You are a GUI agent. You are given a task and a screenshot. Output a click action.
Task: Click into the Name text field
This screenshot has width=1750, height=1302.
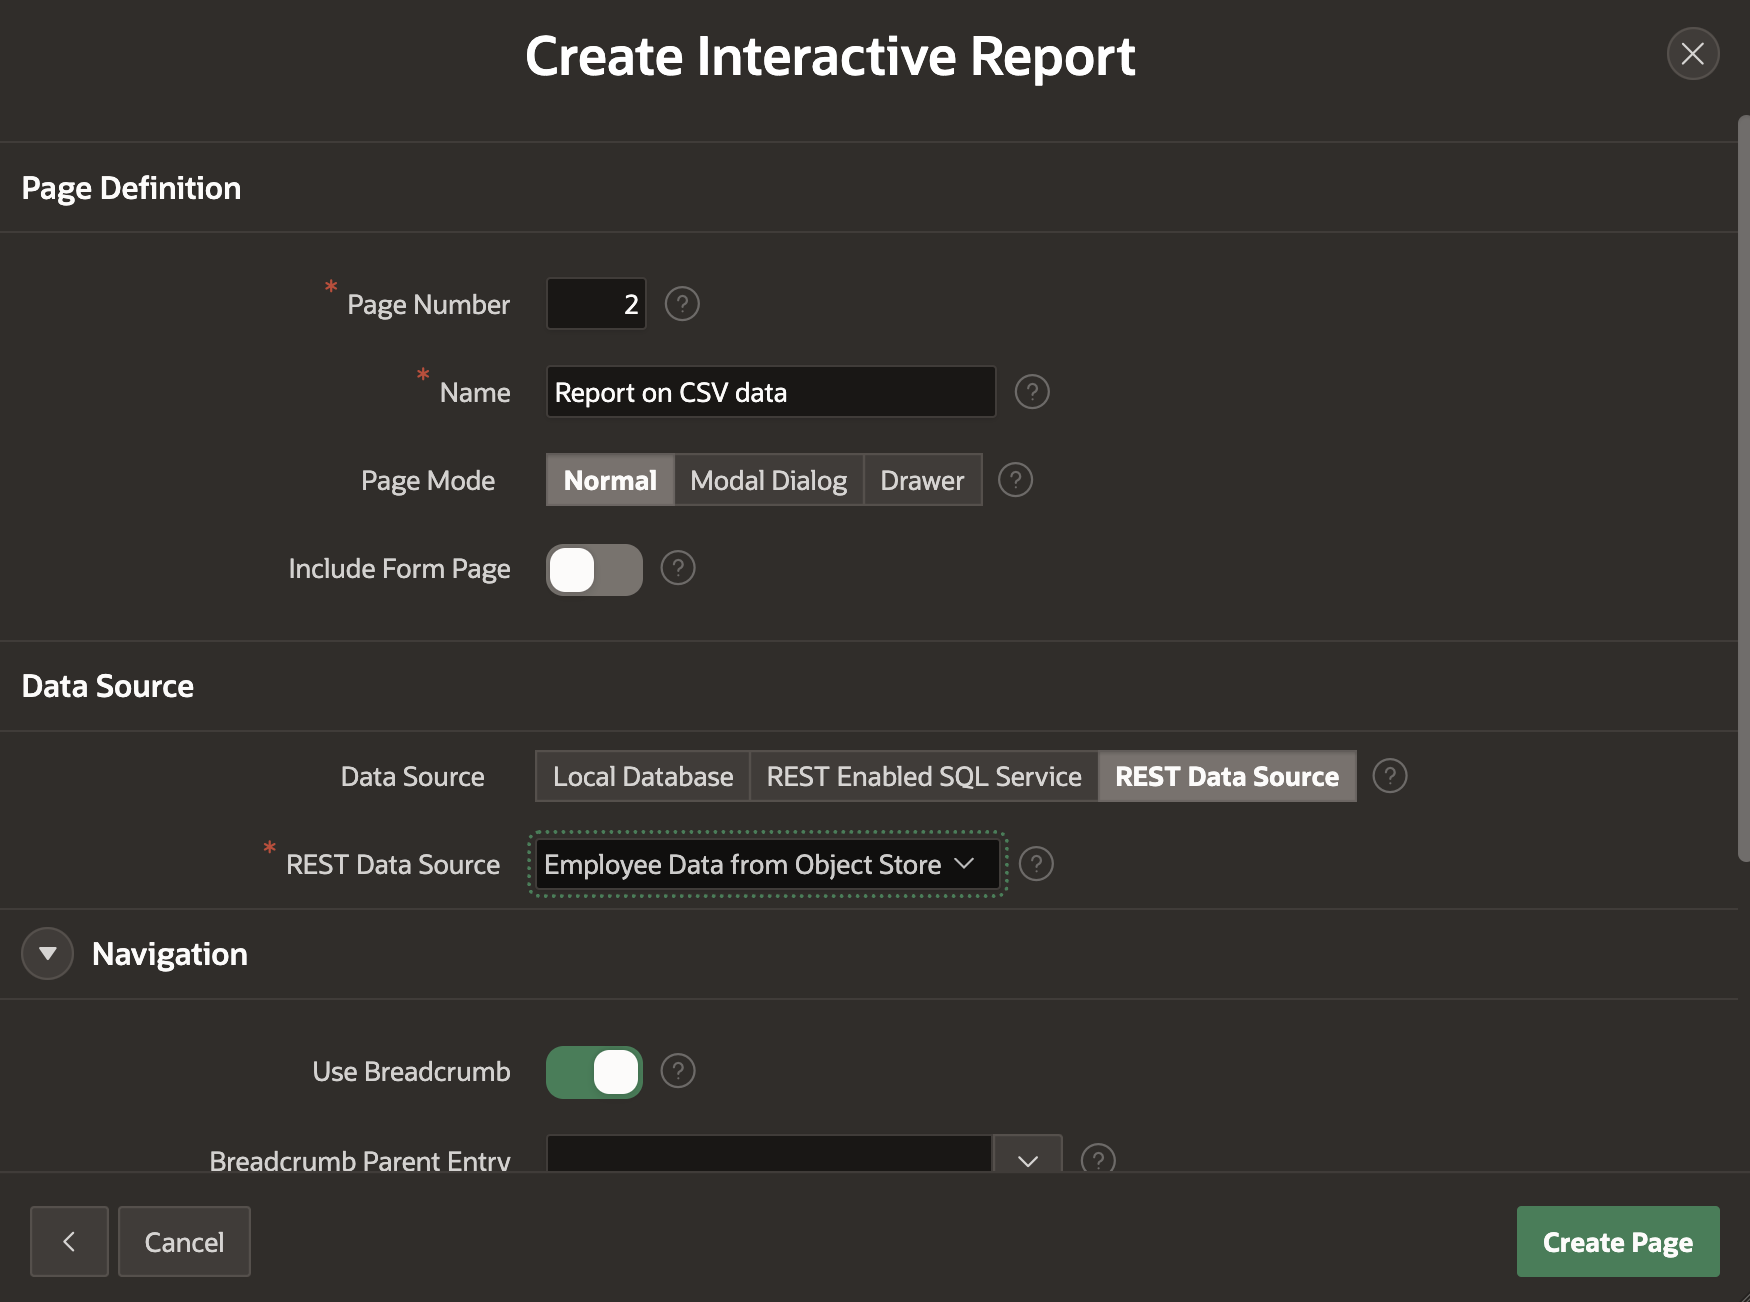770,392
